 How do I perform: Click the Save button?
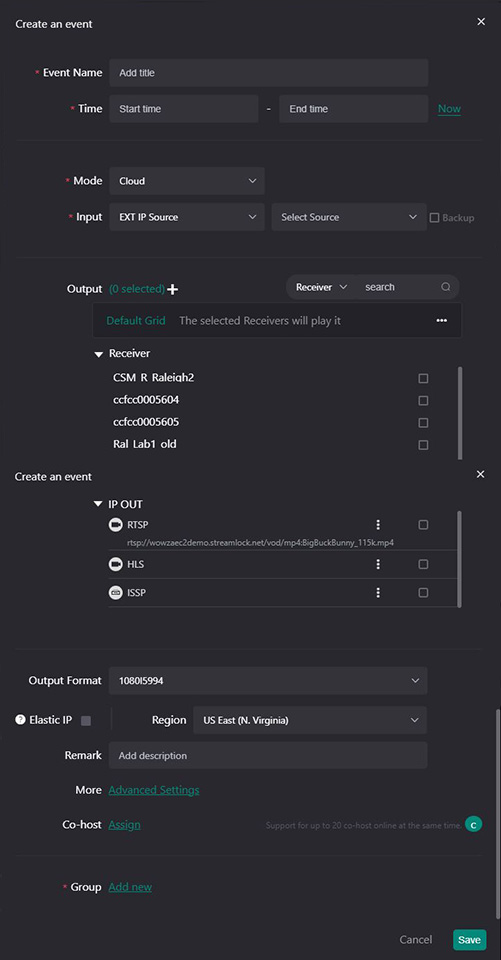470,940
